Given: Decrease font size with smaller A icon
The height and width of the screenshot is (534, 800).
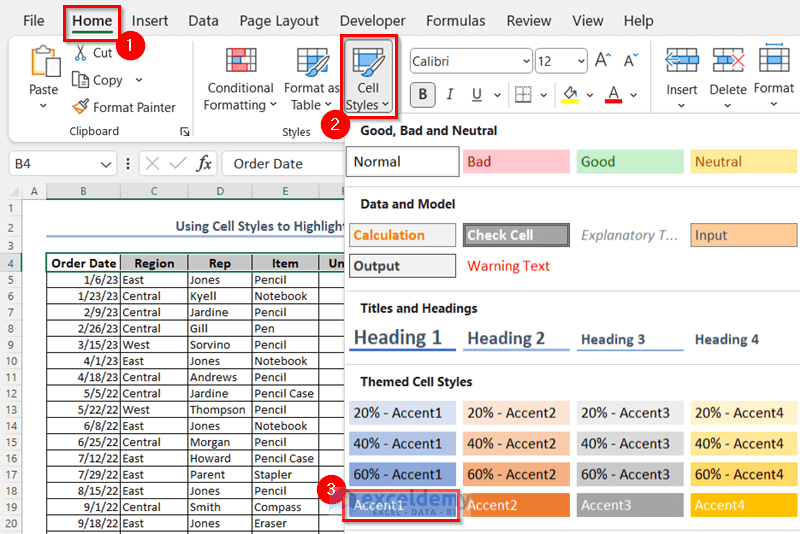Looking at the screenshot, I should (x=631, y=60).
